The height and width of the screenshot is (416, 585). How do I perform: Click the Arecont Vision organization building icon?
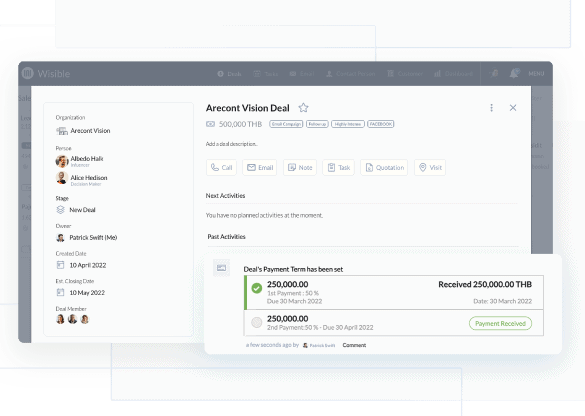[x=62, y=131]
